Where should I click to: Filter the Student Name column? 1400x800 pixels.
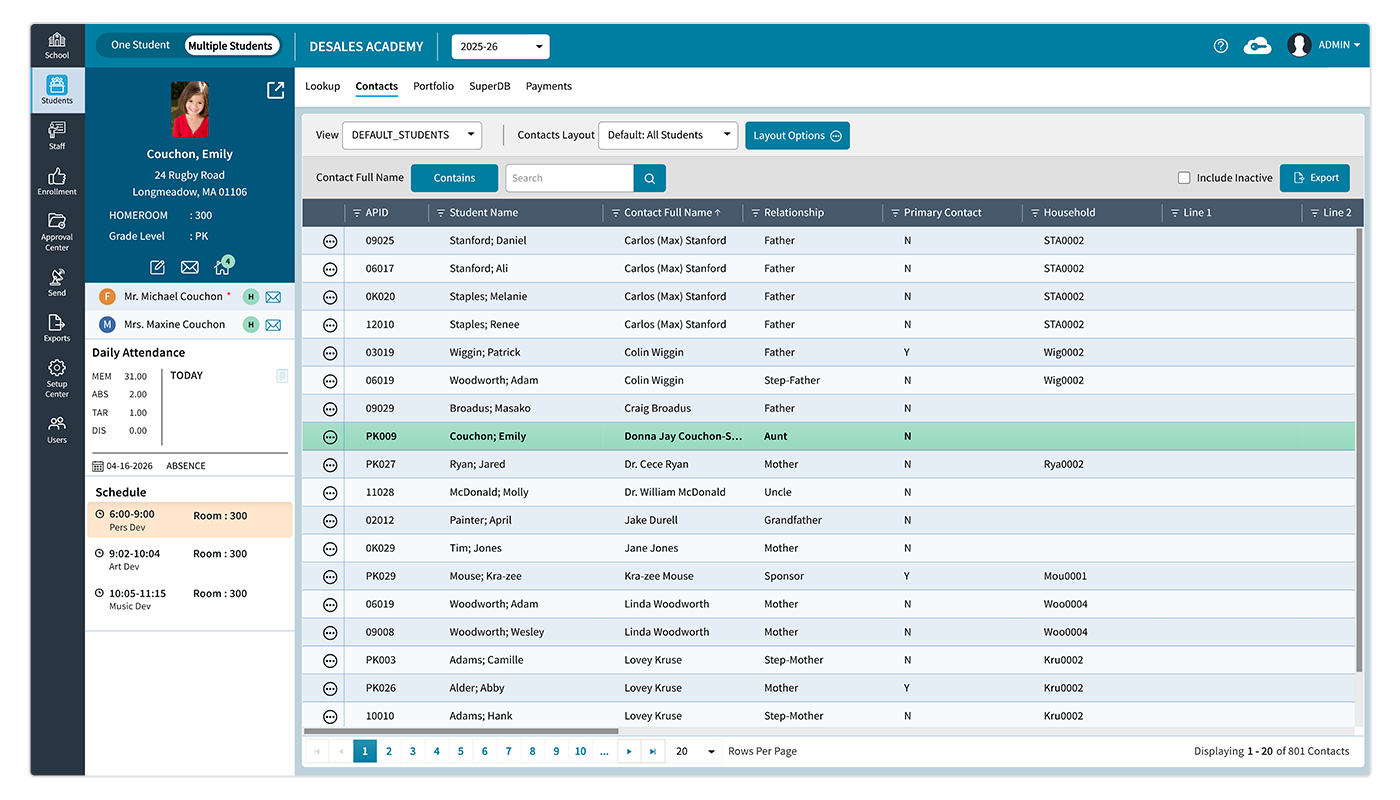click(441, 213)
